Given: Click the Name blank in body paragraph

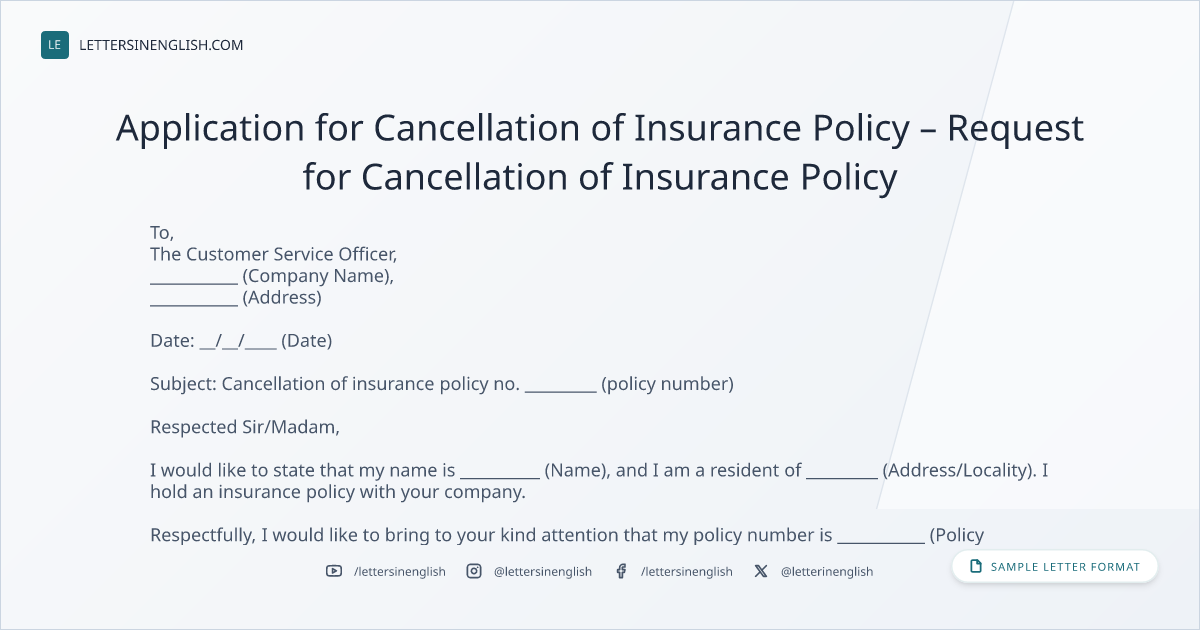Looking at the screenshot, I should point(500,471).
